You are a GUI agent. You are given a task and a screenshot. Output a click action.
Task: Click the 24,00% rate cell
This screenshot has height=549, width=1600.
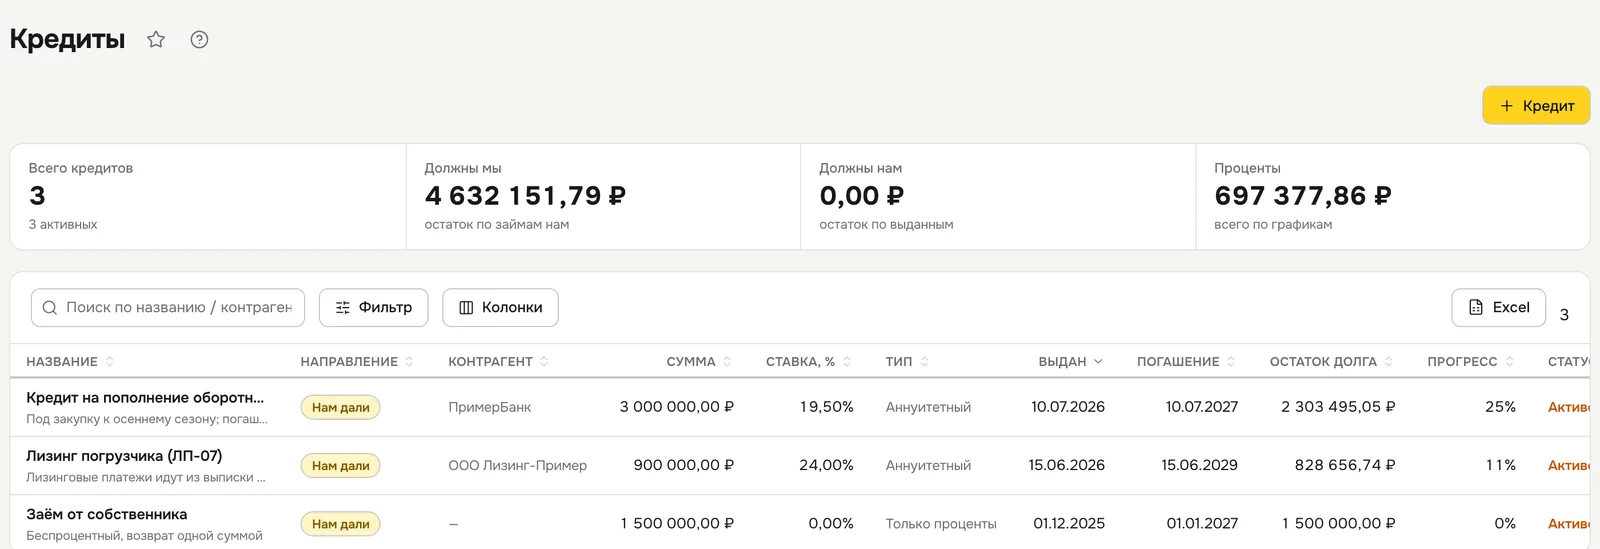pyautogui.click(x=827, y=465)
